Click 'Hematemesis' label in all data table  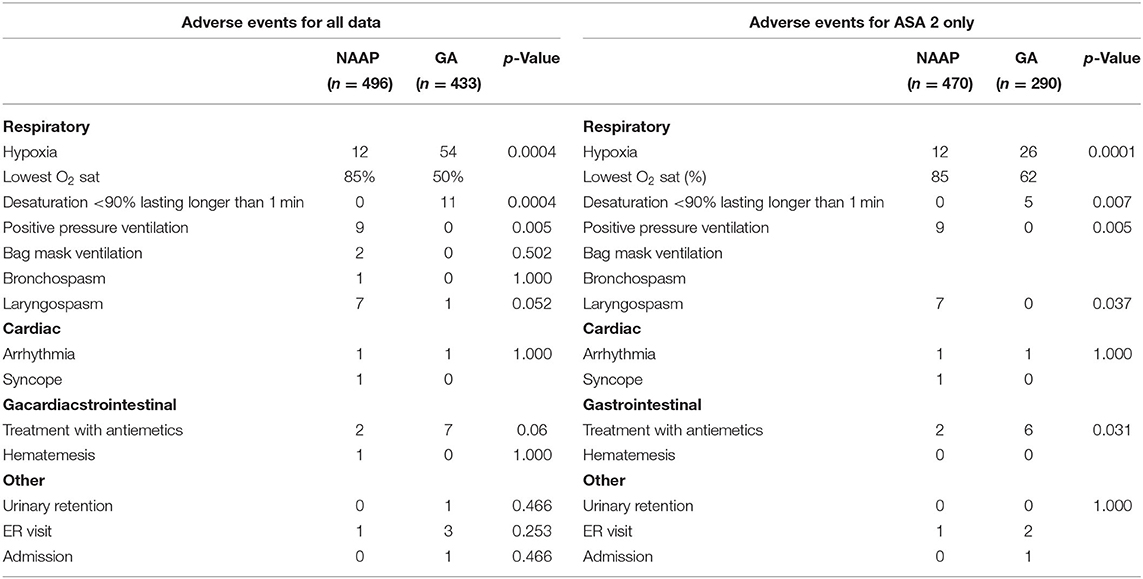[x=49, y=455]
